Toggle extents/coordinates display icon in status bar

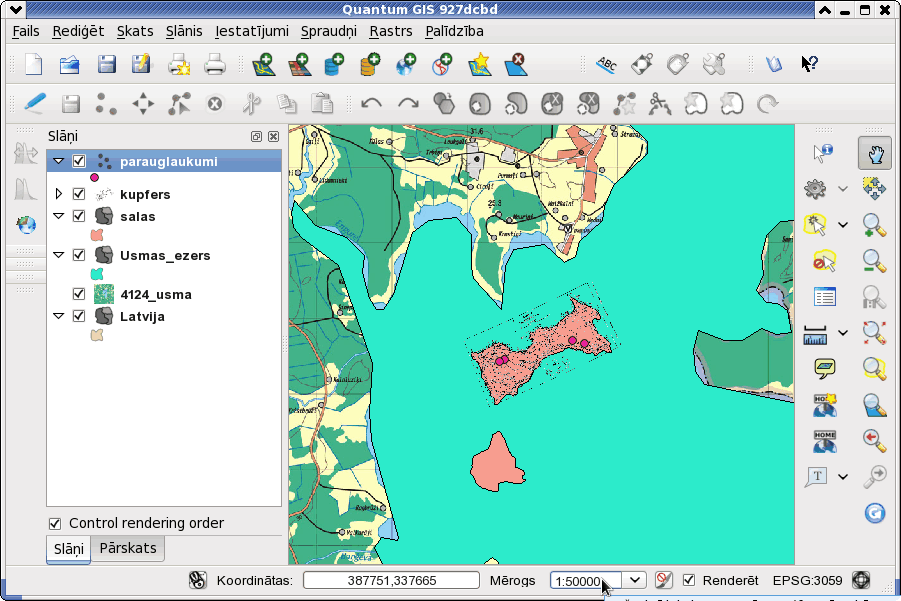coord(198,580)
